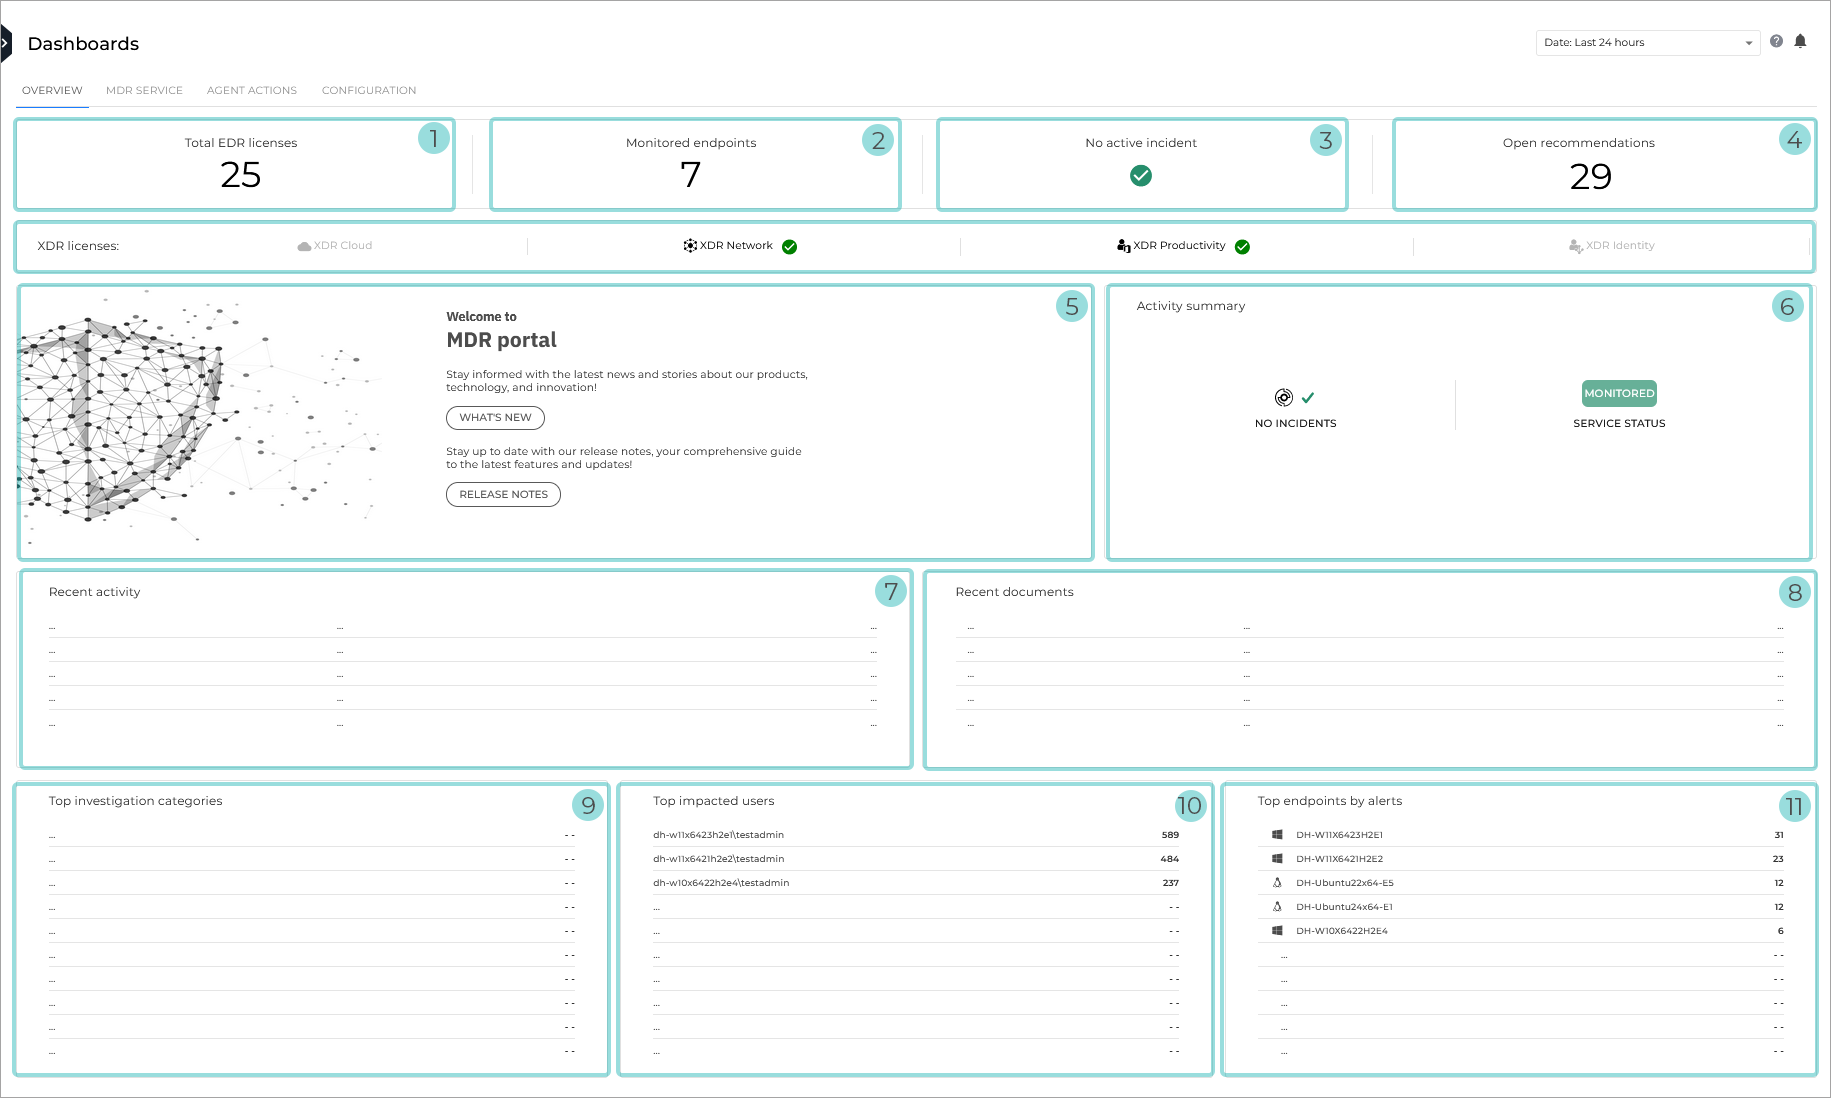Click the green checkmark in No active incident

[x=1141, y=175]
